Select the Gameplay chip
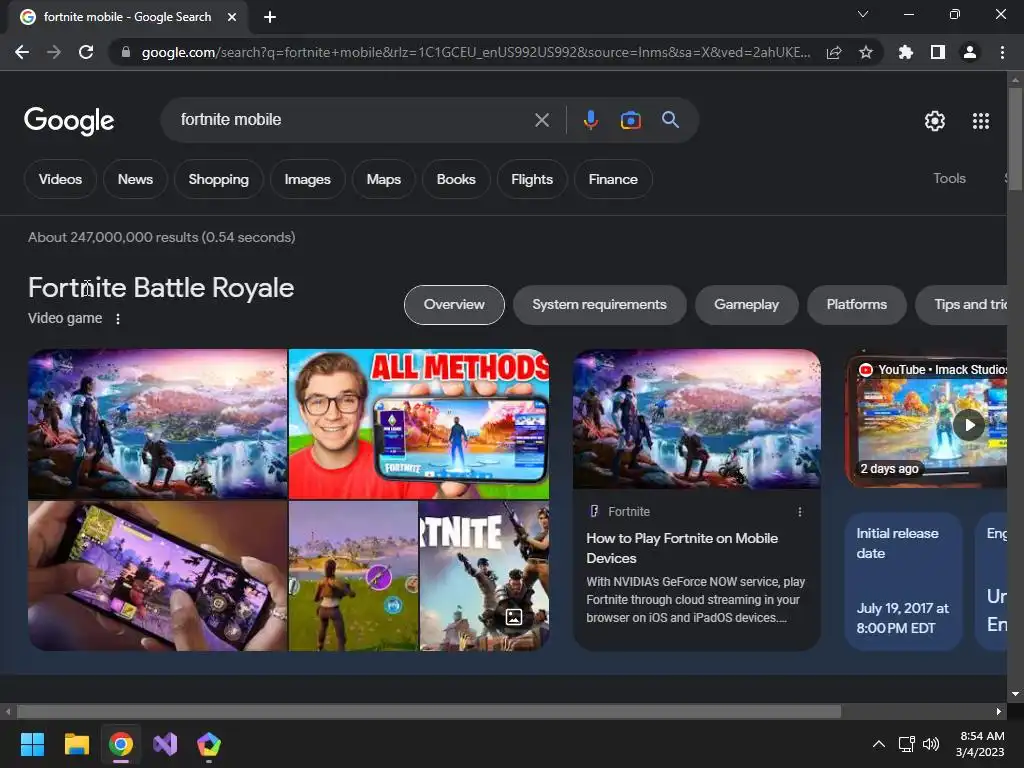 746,305
